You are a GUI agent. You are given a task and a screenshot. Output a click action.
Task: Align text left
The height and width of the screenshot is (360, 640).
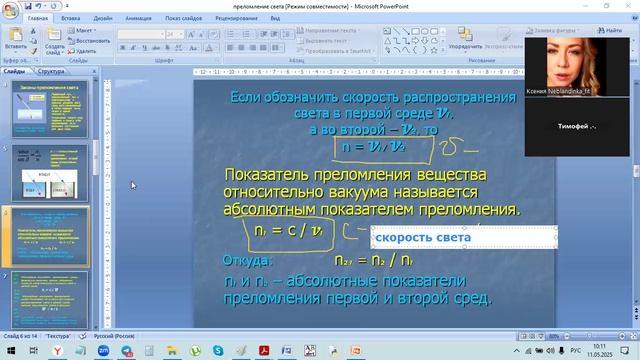pyautogui.click(x=230, y=48)
